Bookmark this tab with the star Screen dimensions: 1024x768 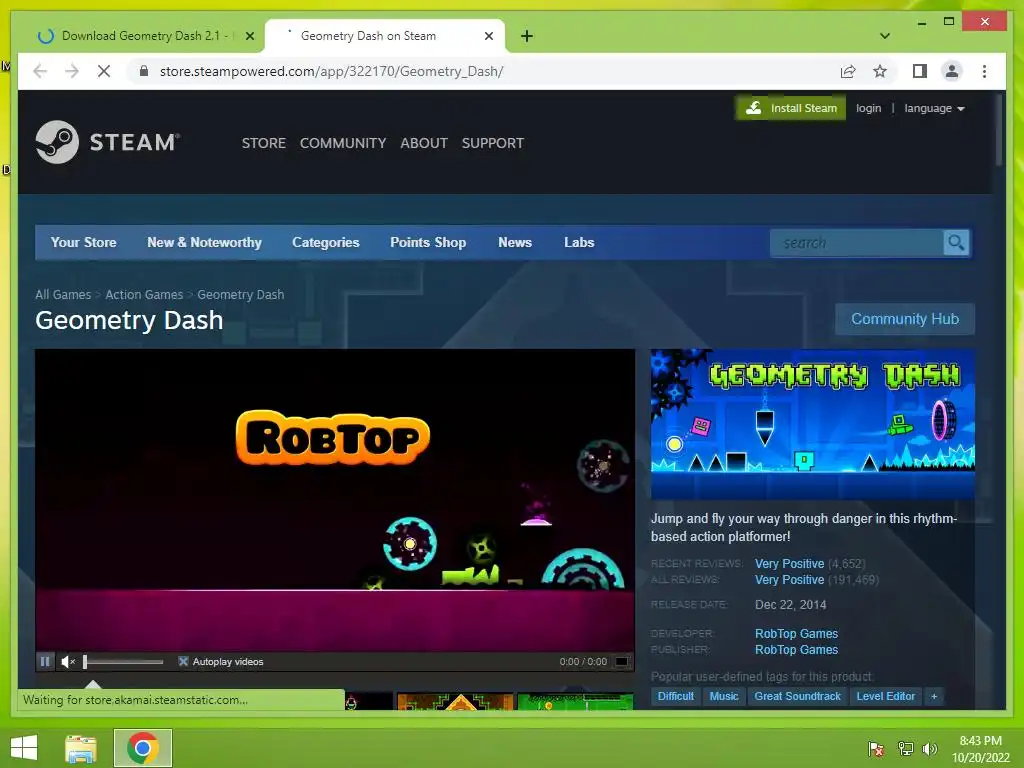pyautogui.click(x=880, y=71)
